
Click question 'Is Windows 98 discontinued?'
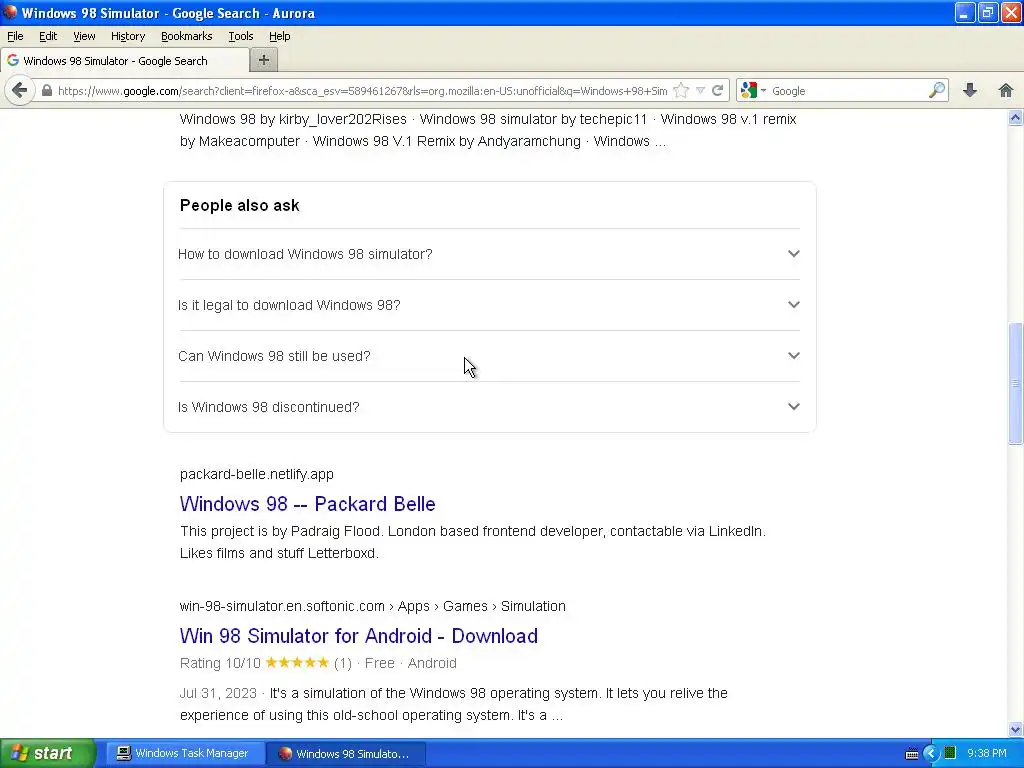pyautogui.click(x=268, y=407)
